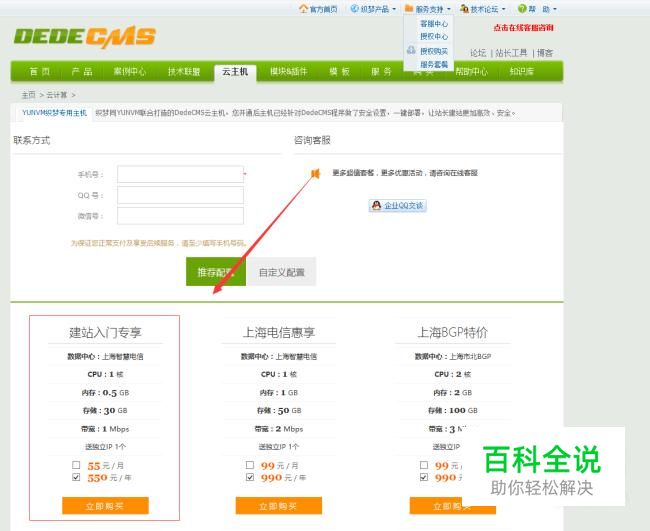Image resolution: width=650 pixels, height=531 pixels.
Task: Focus the 手机号 input field
Action: point(180,174)
